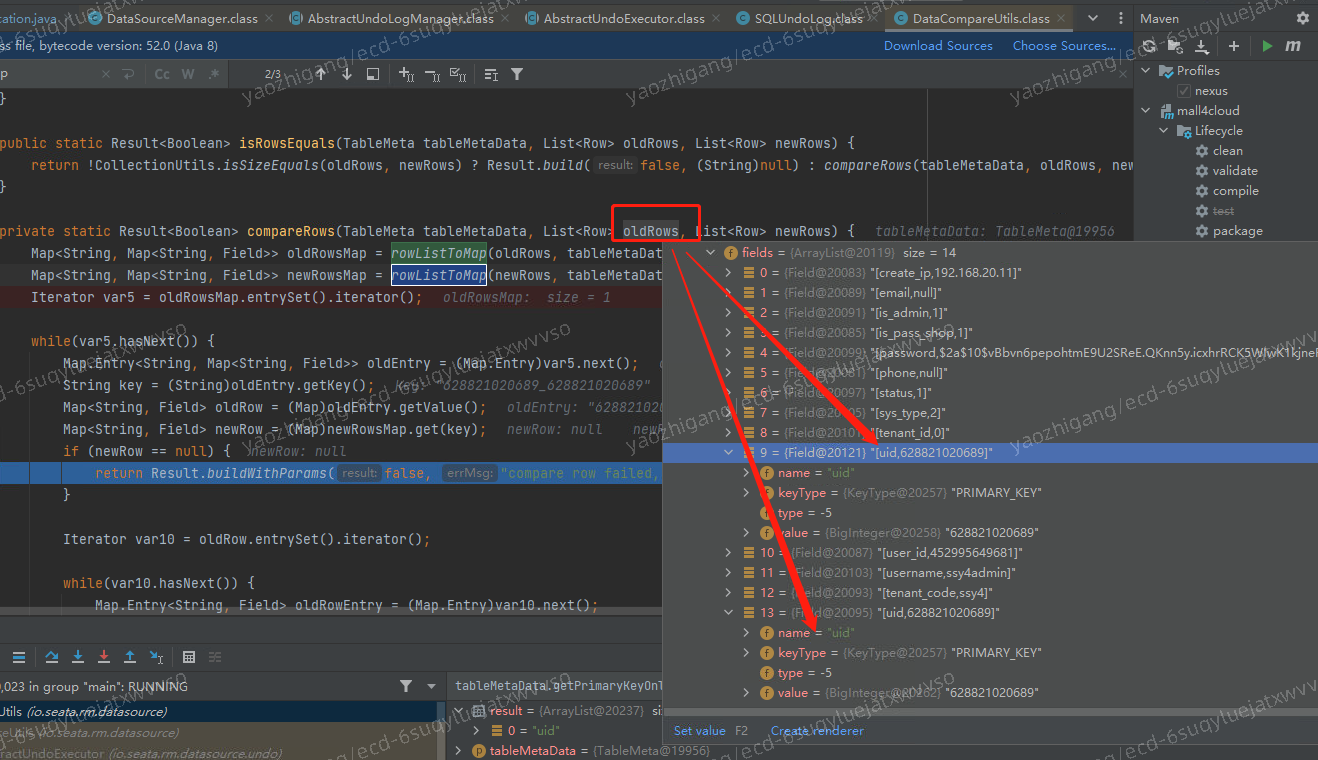Select the result ArrayList variable row

point(555,711)
